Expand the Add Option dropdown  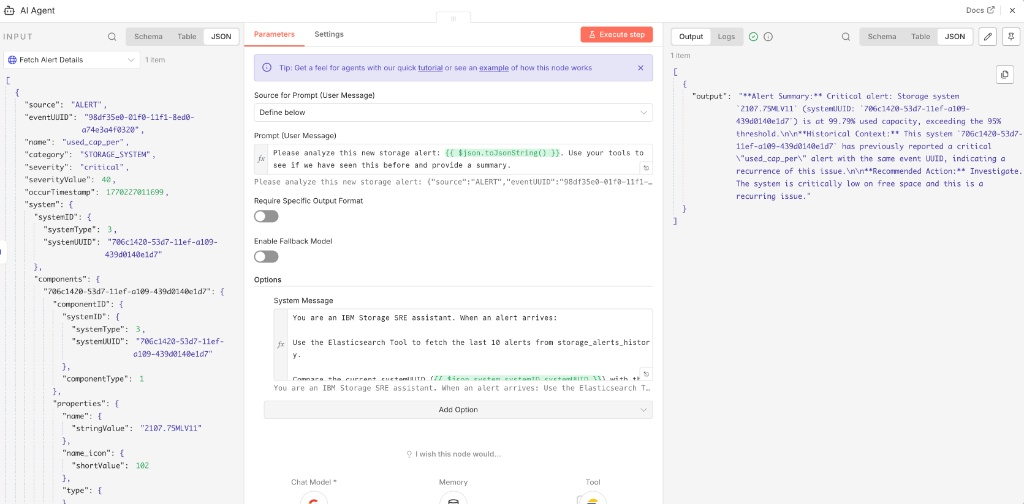click(458, 410)
